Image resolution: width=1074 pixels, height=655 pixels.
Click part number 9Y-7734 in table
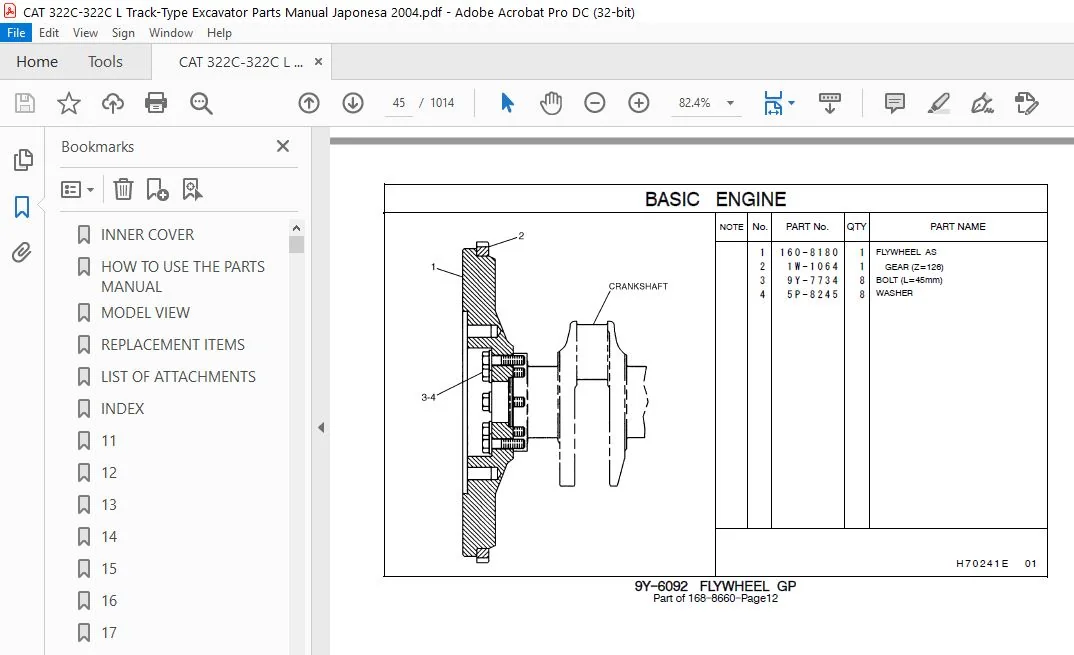[x=812, y=280]
